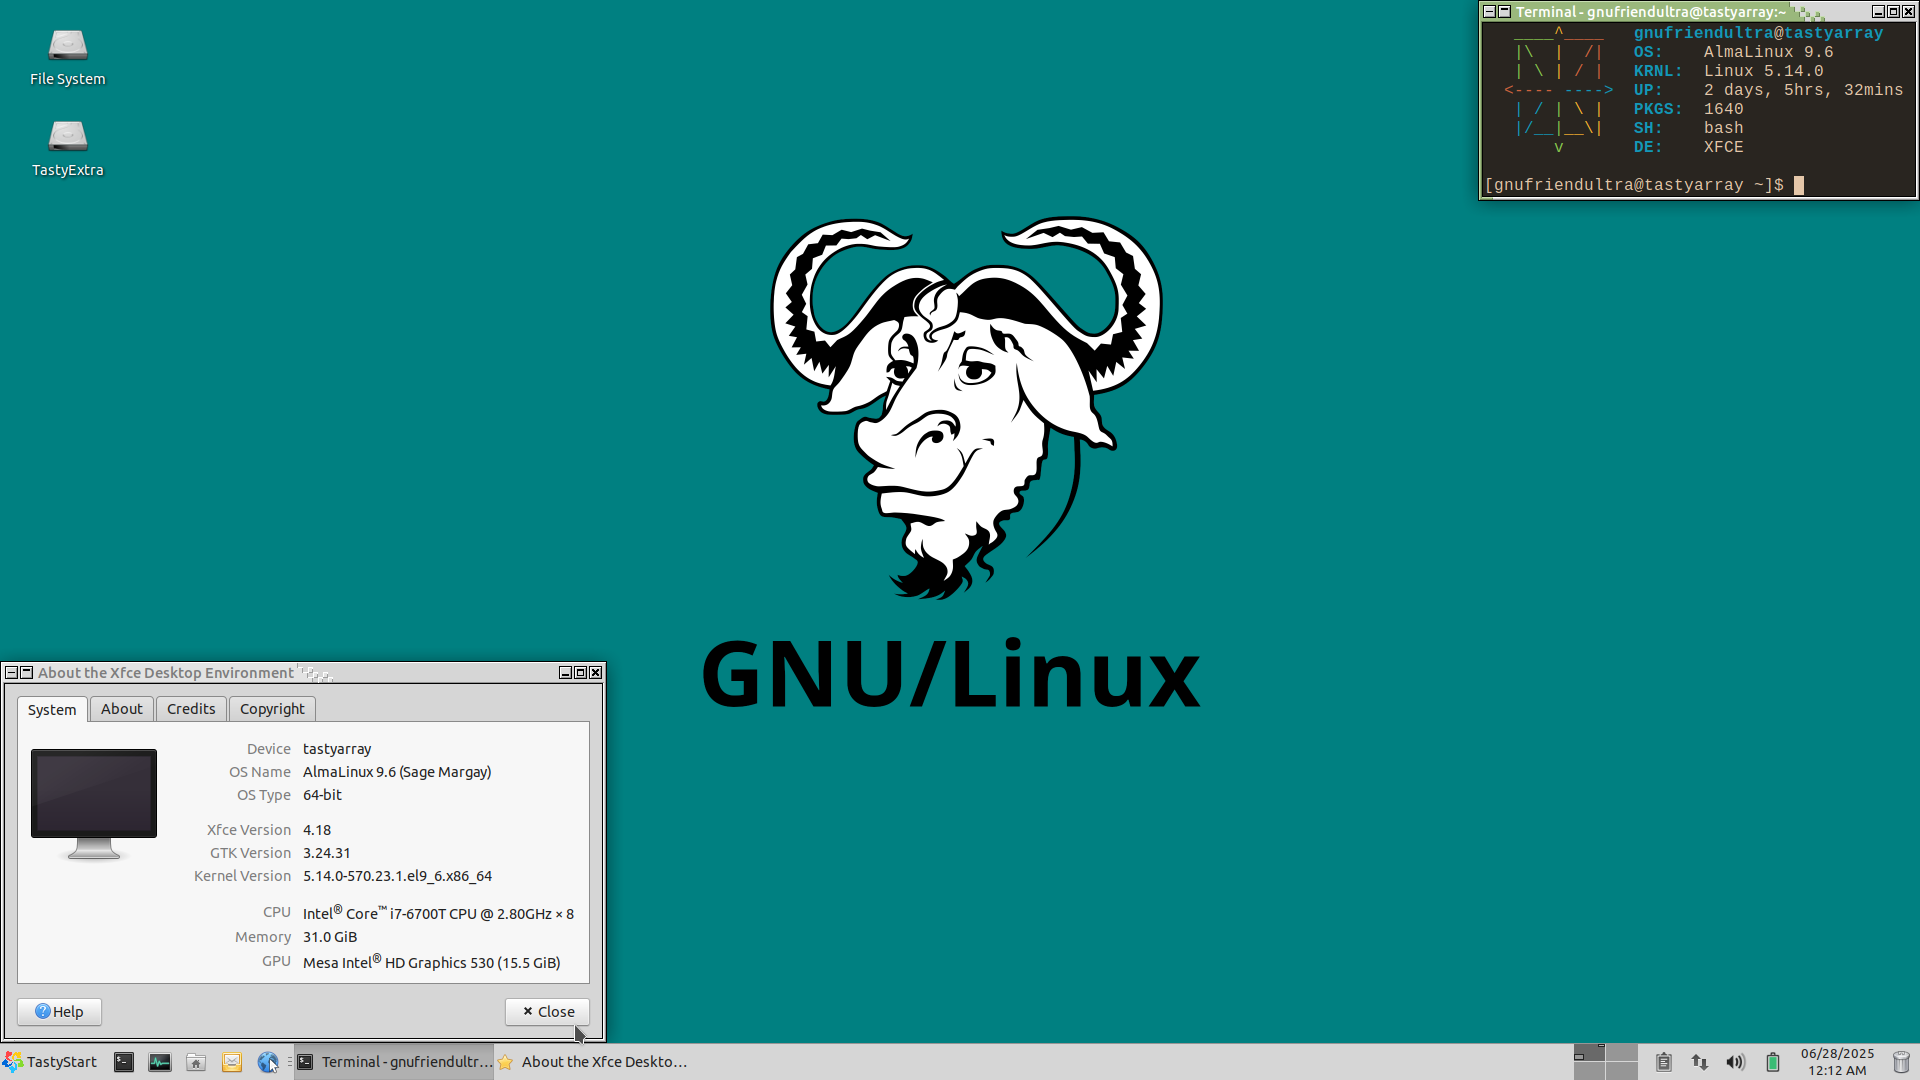Switch to the bottom-left workspace in pager

1589,1071
